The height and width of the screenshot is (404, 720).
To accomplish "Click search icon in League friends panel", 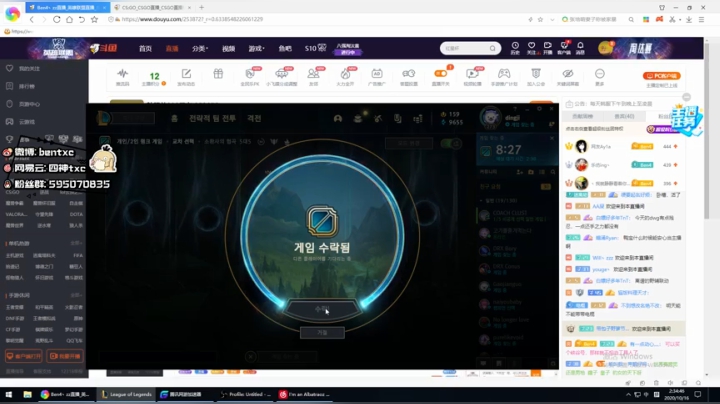I will (x=553, y=172).
